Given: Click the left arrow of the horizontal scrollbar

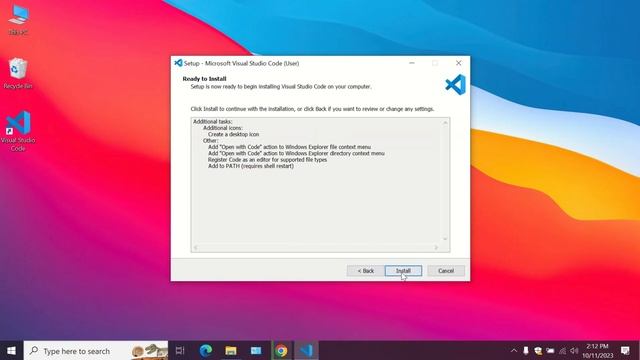Looking at the screenshot, I should coord(196,247).
